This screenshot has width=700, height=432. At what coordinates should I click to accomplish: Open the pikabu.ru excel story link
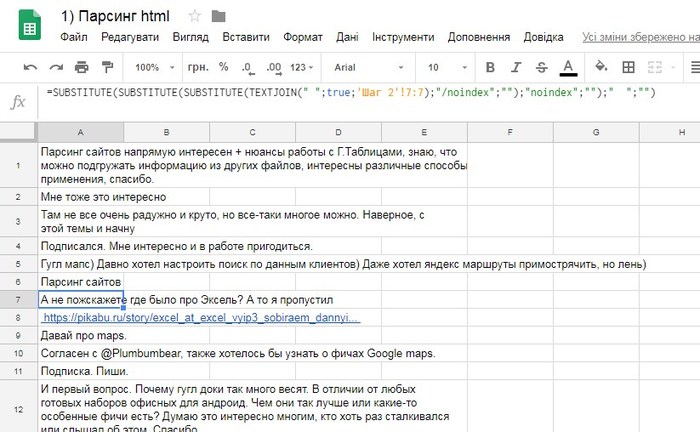[x=200, y=317]
